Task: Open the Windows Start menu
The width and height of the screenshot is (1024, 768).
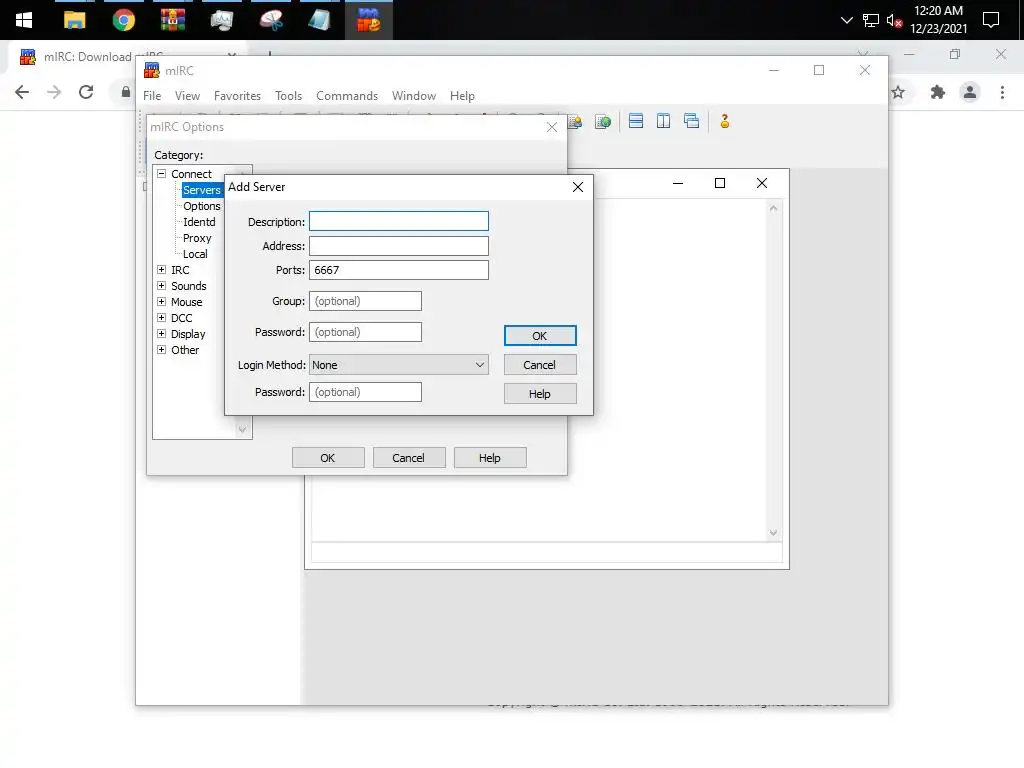Action: pos(24,20)
